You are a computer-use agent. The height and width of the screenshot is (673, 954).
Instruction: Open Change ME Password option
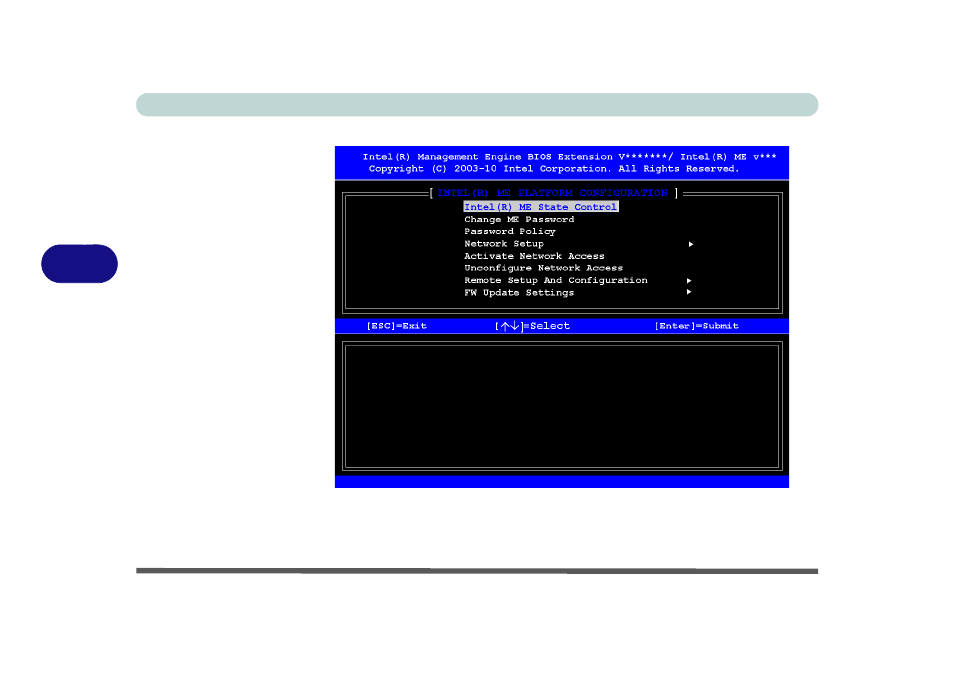519,220
